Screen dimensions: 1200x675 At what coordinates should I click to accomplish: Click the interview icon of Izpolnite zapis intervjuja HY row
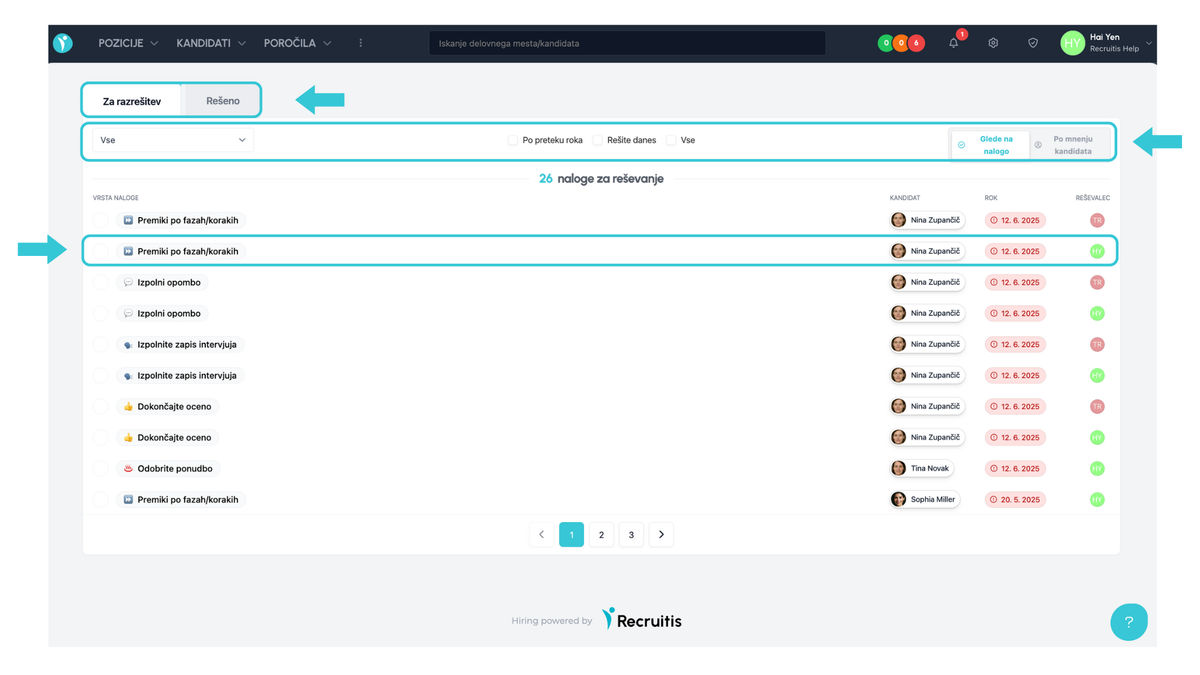(x=128, y=375)
